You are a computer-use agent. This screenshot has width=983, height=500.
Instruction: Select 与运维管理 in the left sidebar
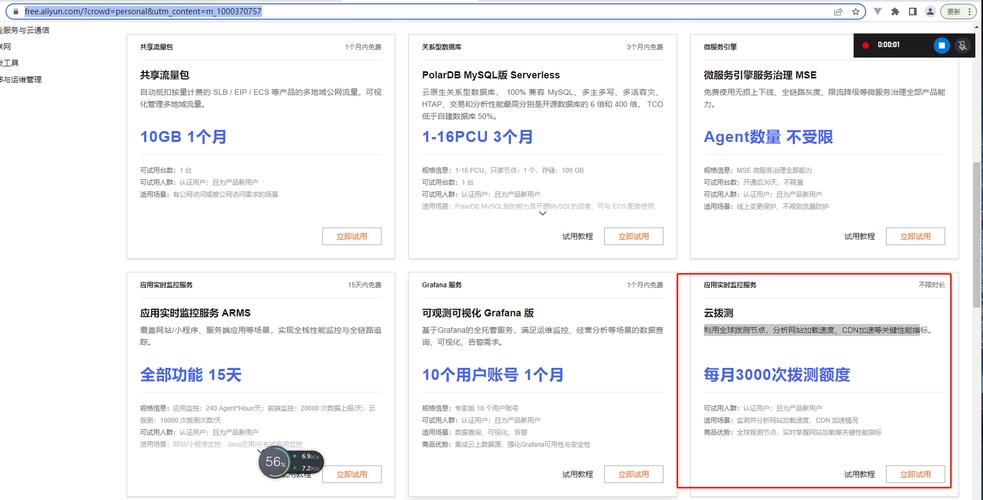coord(21,80)
